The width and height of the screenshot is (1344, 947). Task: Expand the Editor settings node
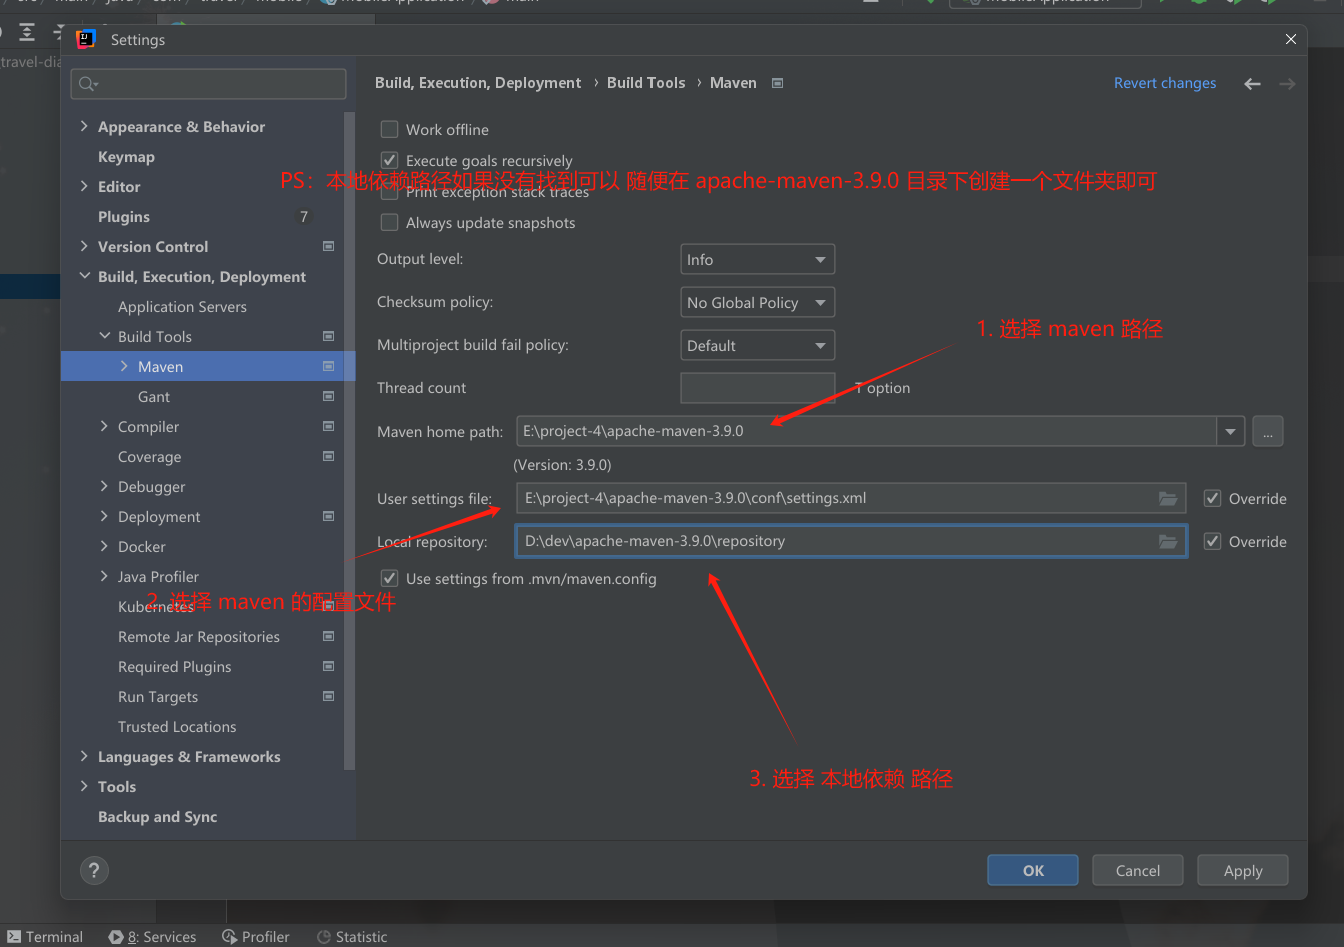click(84, 187)
